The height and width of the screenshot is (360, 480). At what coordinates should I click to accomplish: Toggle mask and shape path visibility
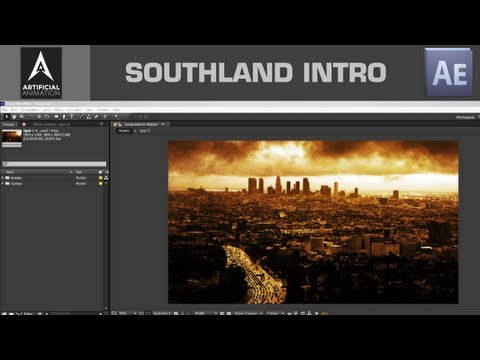click(148, 313)
